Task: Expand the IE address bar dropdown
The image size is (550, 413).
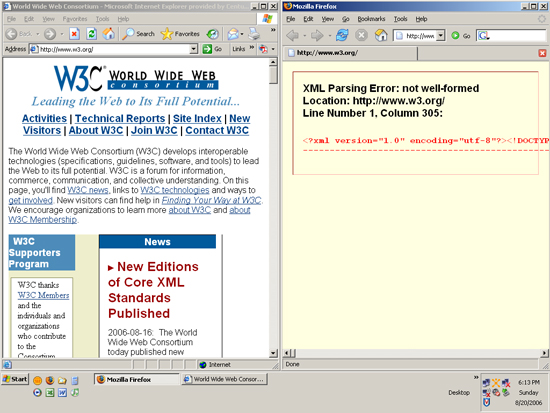Action: coord(194,49)
